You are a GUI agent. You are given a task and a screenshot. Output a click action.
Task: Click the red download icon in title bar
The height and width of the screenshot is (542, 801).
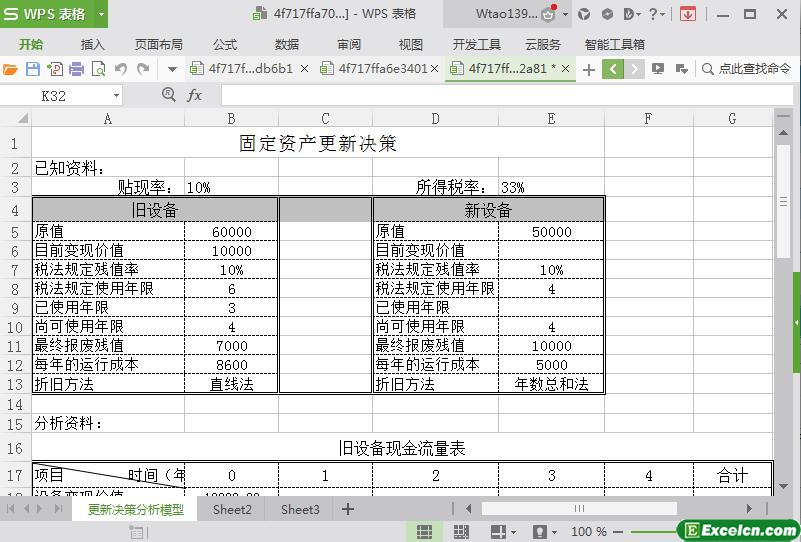[688, 14]
